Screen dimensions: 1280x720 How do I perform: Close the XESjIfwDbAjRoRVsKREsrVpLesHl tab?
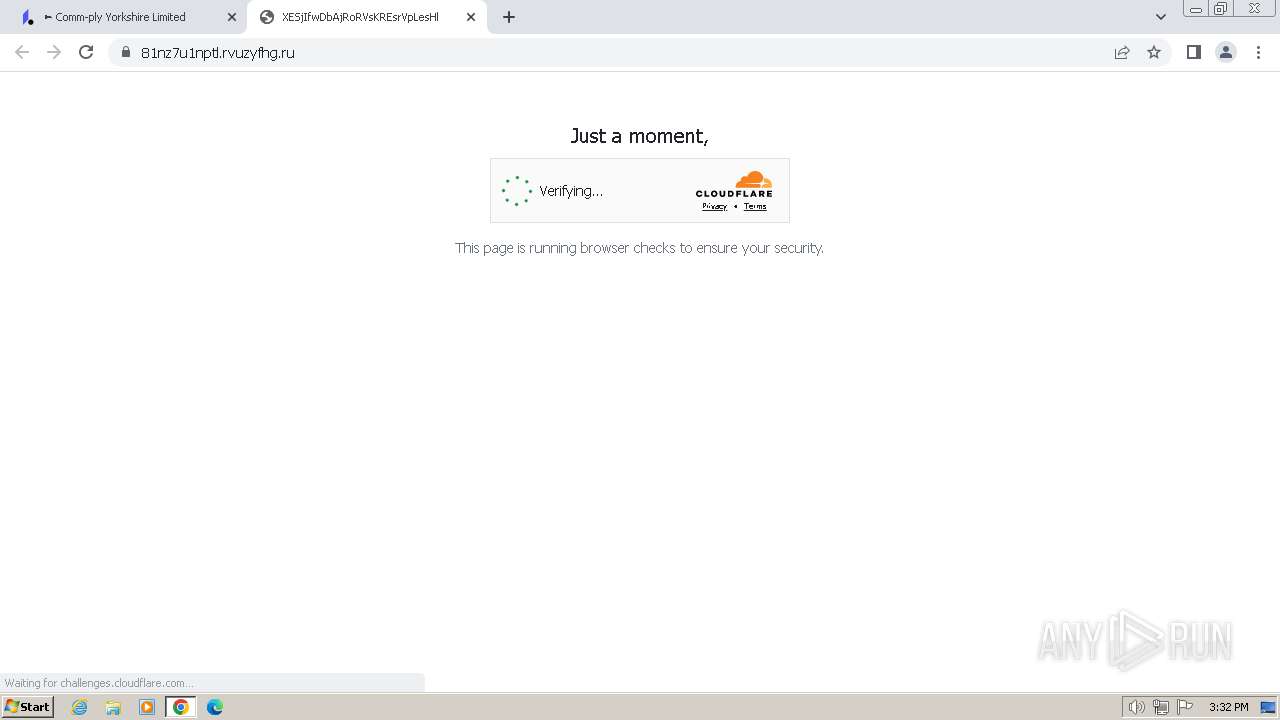471,17
